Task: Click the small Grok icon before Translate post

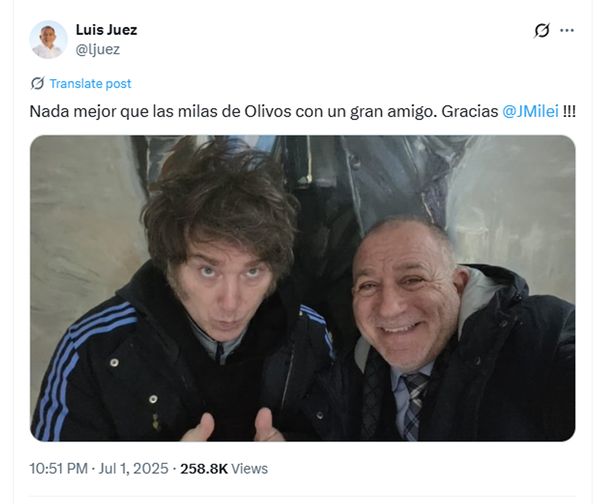Action: [x=37, y=83]
